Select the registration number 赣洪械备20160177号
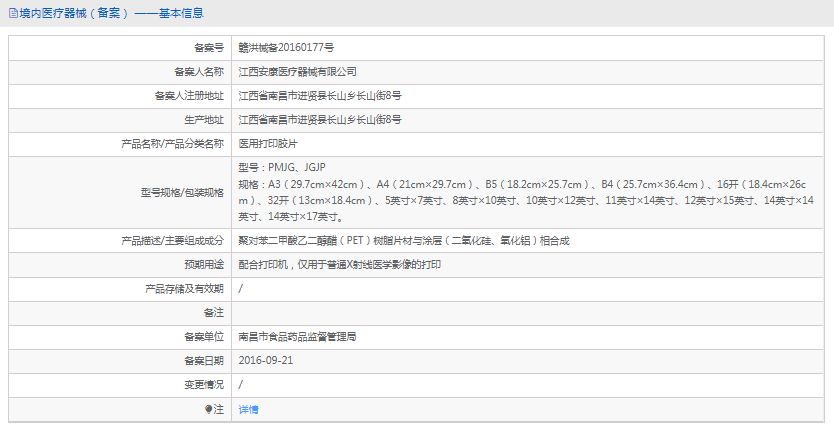The width and height of the screenshot is (834, 431). pyautogui.click(x=286, y=48)
